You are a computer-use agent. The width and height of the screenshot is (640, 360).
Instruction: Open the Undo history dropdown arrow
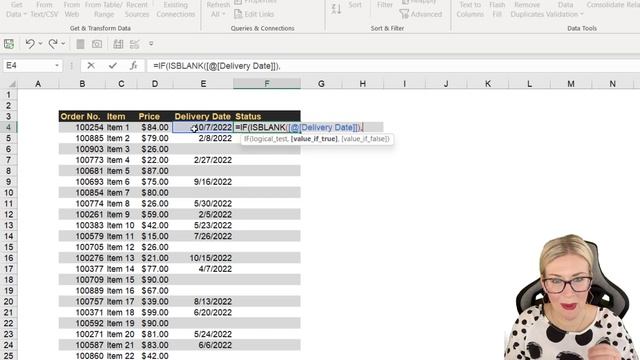pyautogui.click(x=40, y=44)
